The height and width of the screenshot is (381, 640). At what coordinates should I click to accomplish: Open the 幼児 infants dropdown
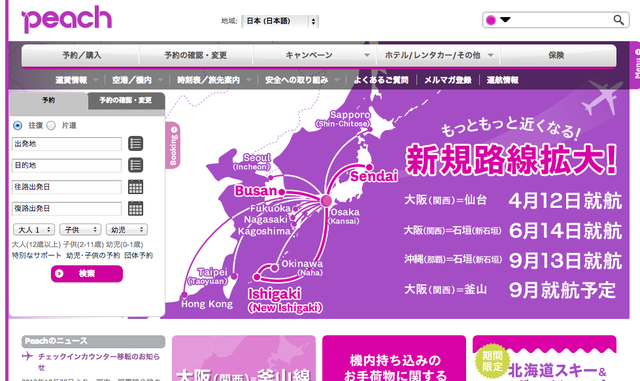coord(127,230)
